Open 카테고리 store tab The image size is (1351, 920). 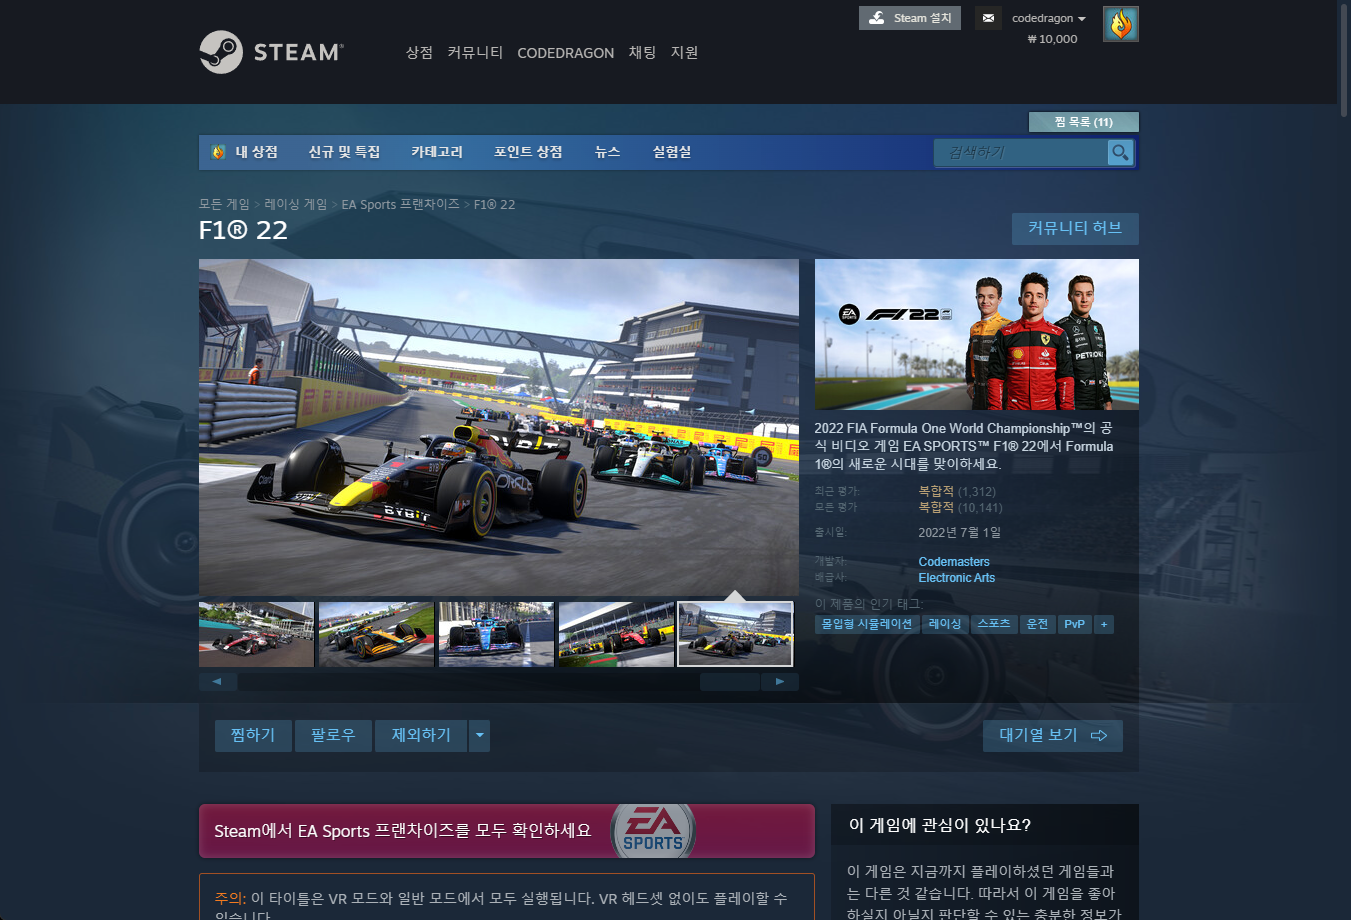click(437, 152)
